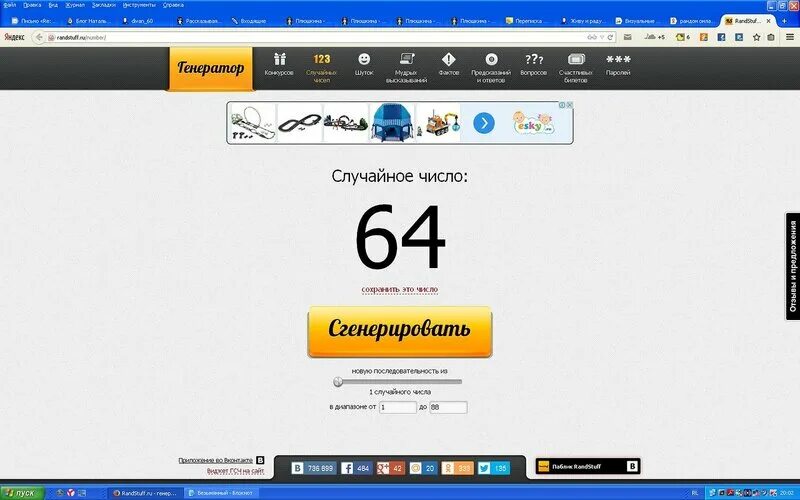
Task: Share via Facebook button 484
Action: pyautogui.click(x=356, y=468)
